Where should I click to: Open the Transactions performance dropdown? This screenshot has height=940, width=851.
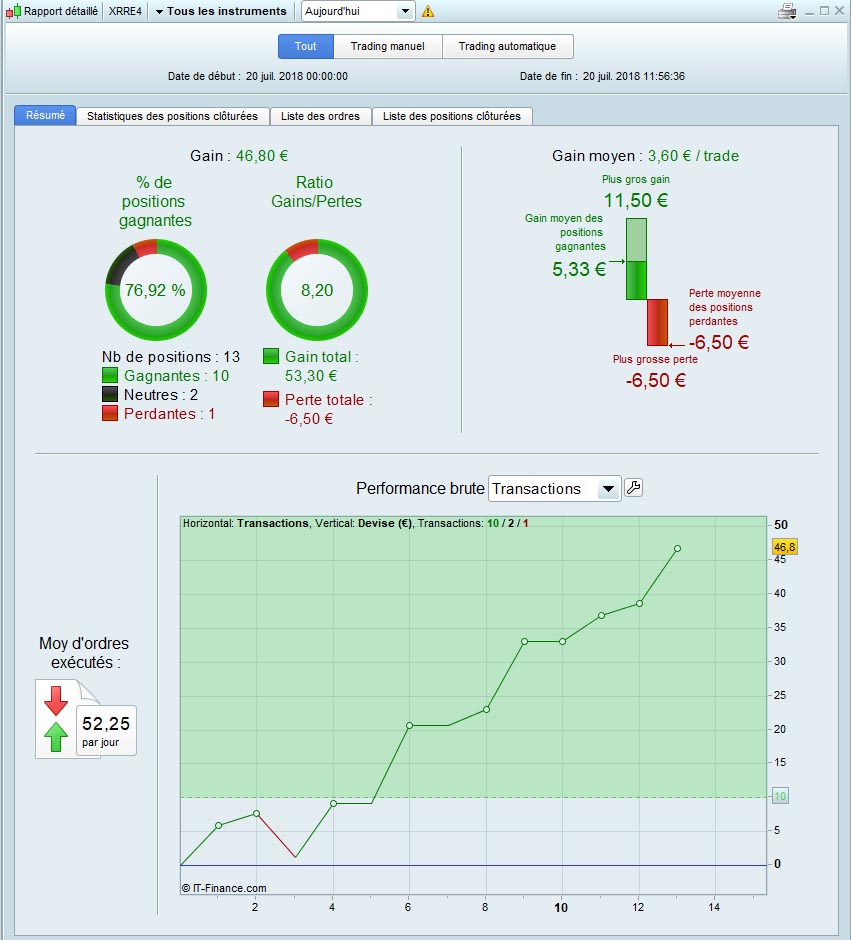tap(554, 489)
